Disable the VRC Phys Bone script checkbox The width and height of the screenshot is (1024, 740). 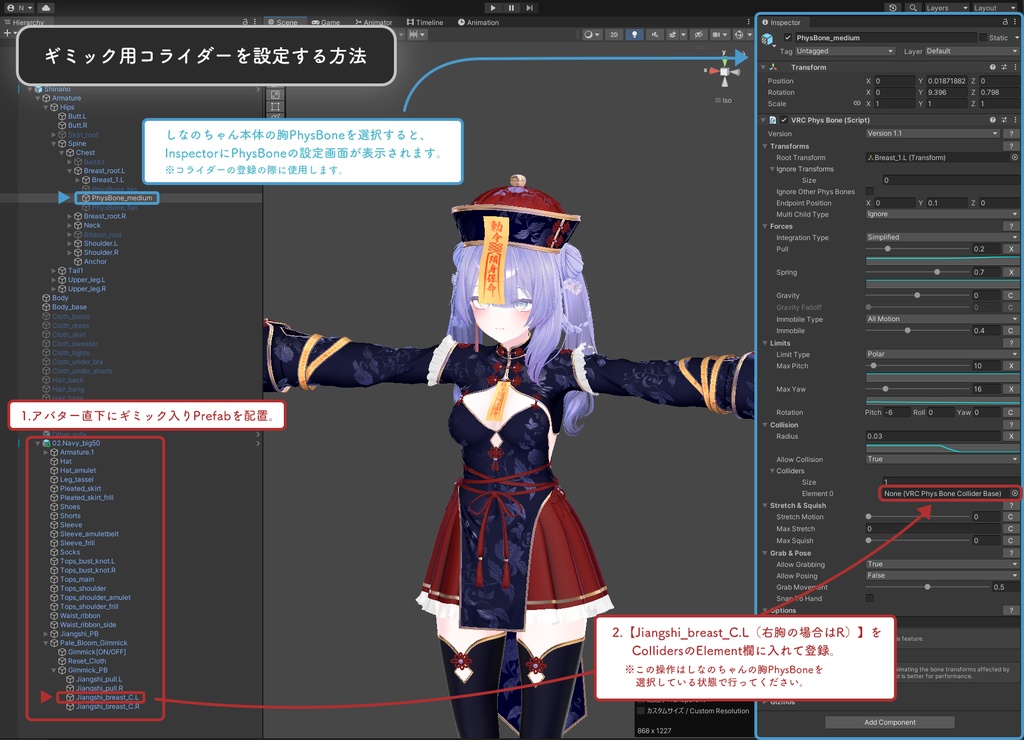tap(784, 120)
